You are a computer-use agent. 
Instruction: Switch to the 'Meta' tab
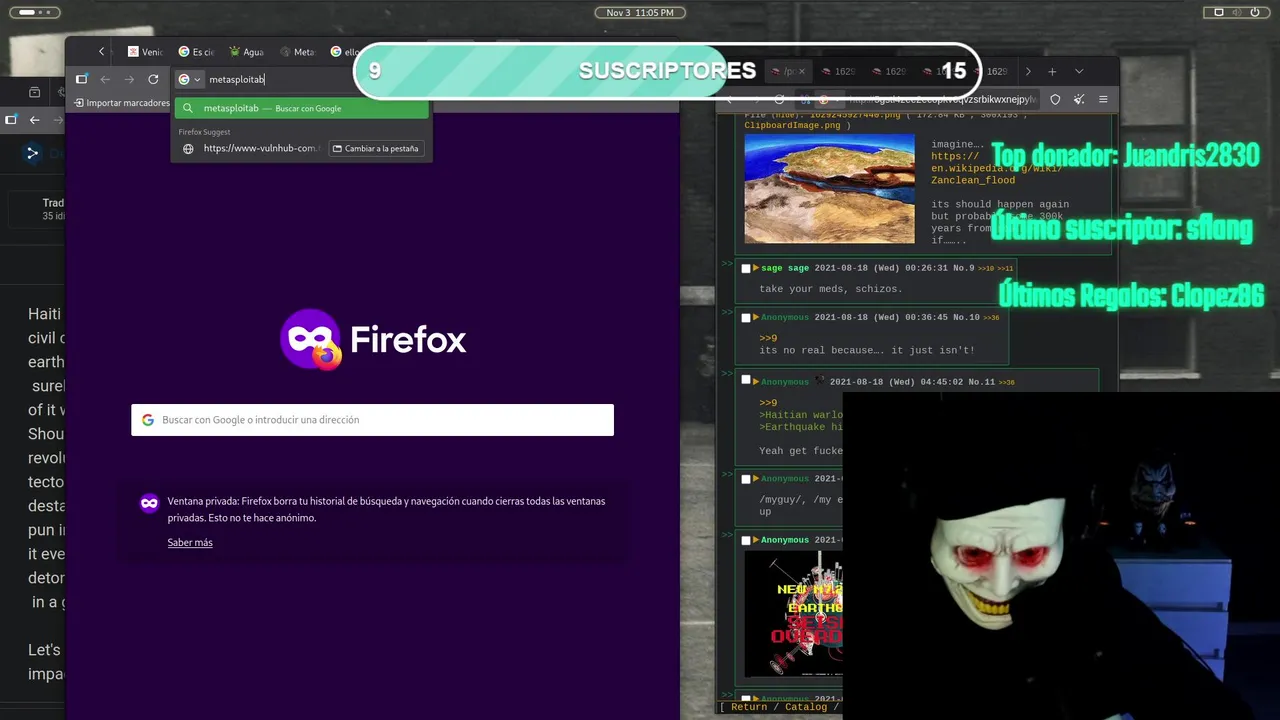pos(297,52)
